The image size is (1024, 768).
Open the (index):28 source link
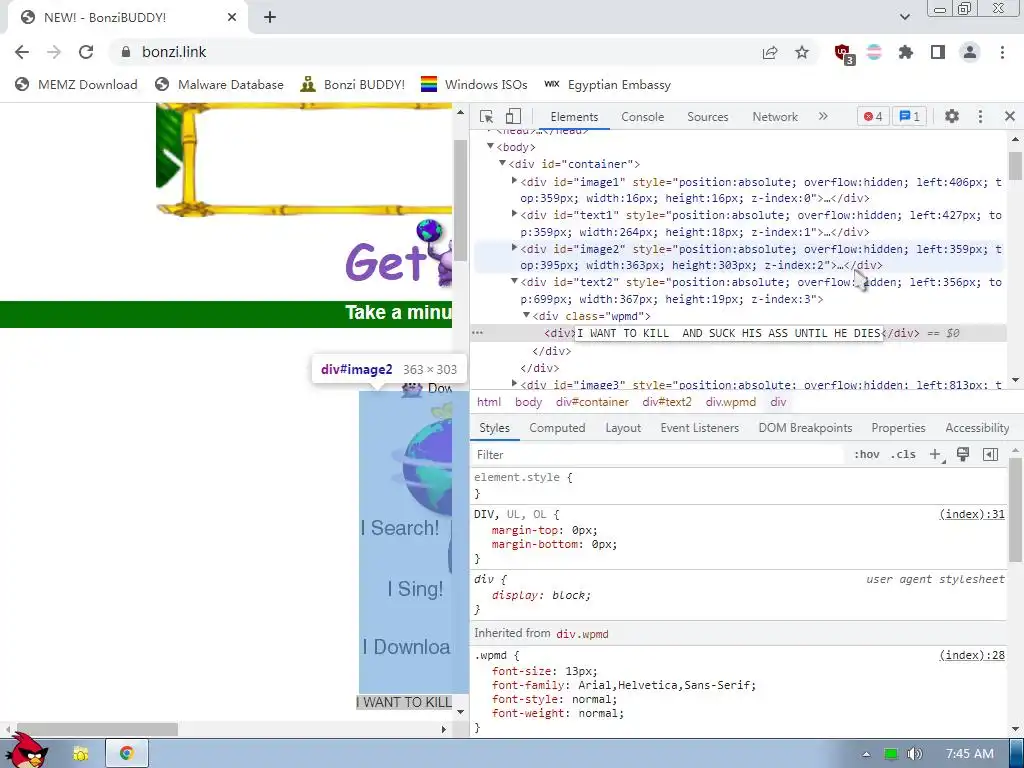coord(972,655)
